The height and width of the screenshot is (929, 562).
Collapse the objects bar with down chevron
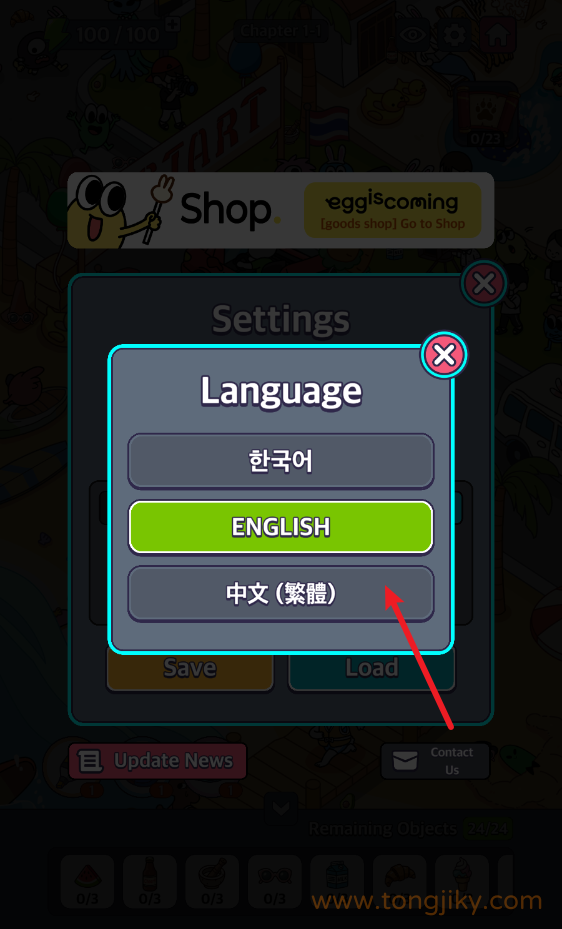[x=281, y=809]
